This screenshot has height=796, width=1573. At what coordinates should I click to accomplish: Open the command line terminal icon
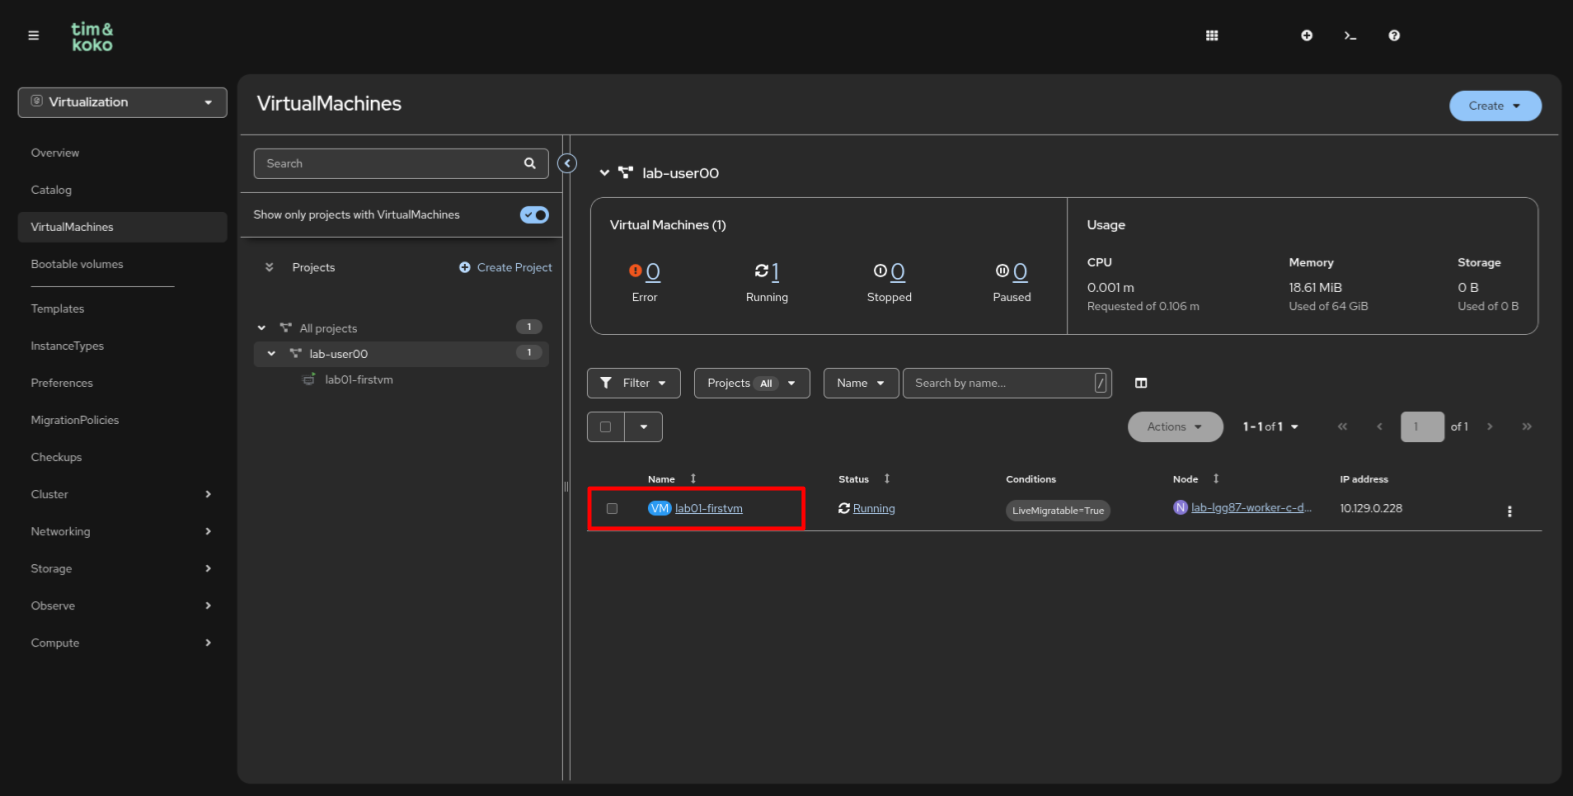coord(1350,36)
